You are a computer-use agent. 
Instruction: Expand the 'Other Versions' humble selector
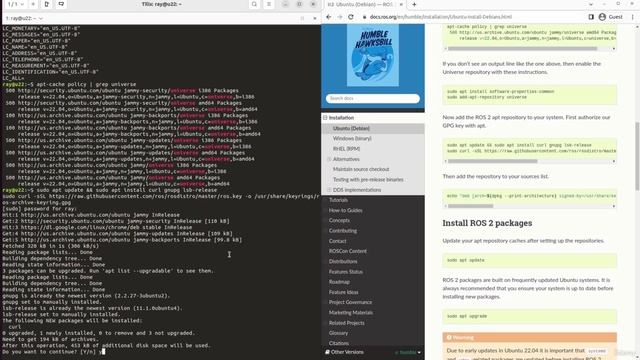(373, 352)
